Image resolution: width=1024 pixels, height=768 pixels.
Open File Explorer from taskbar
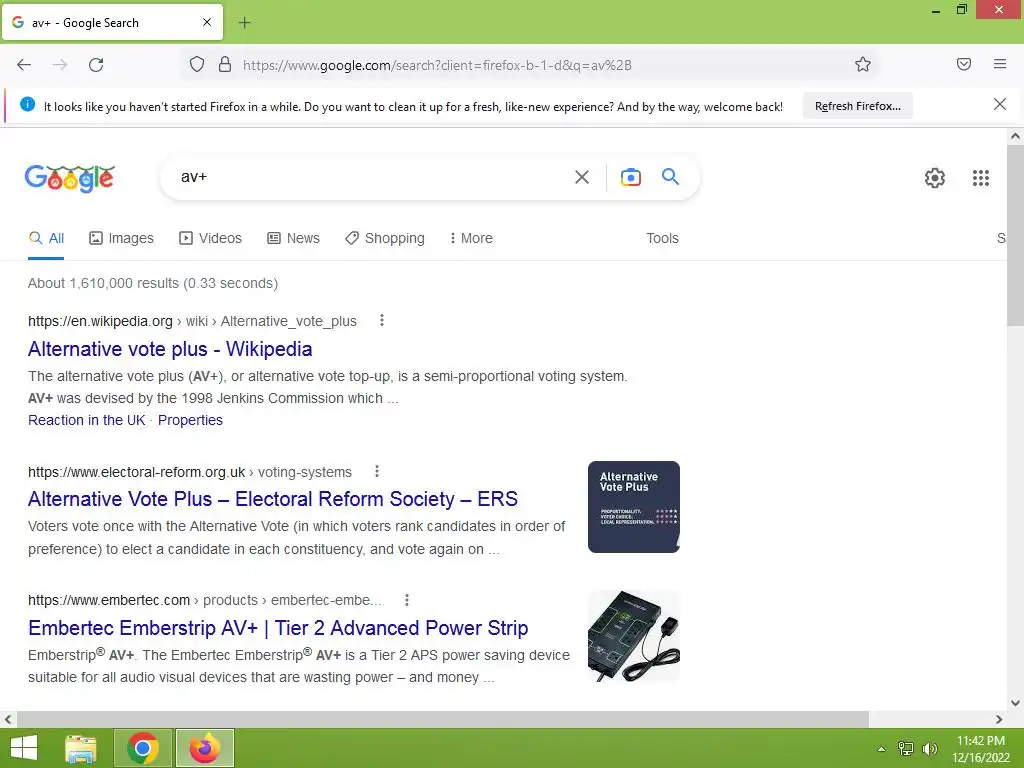pyautogui.click(x=81, y=748)
